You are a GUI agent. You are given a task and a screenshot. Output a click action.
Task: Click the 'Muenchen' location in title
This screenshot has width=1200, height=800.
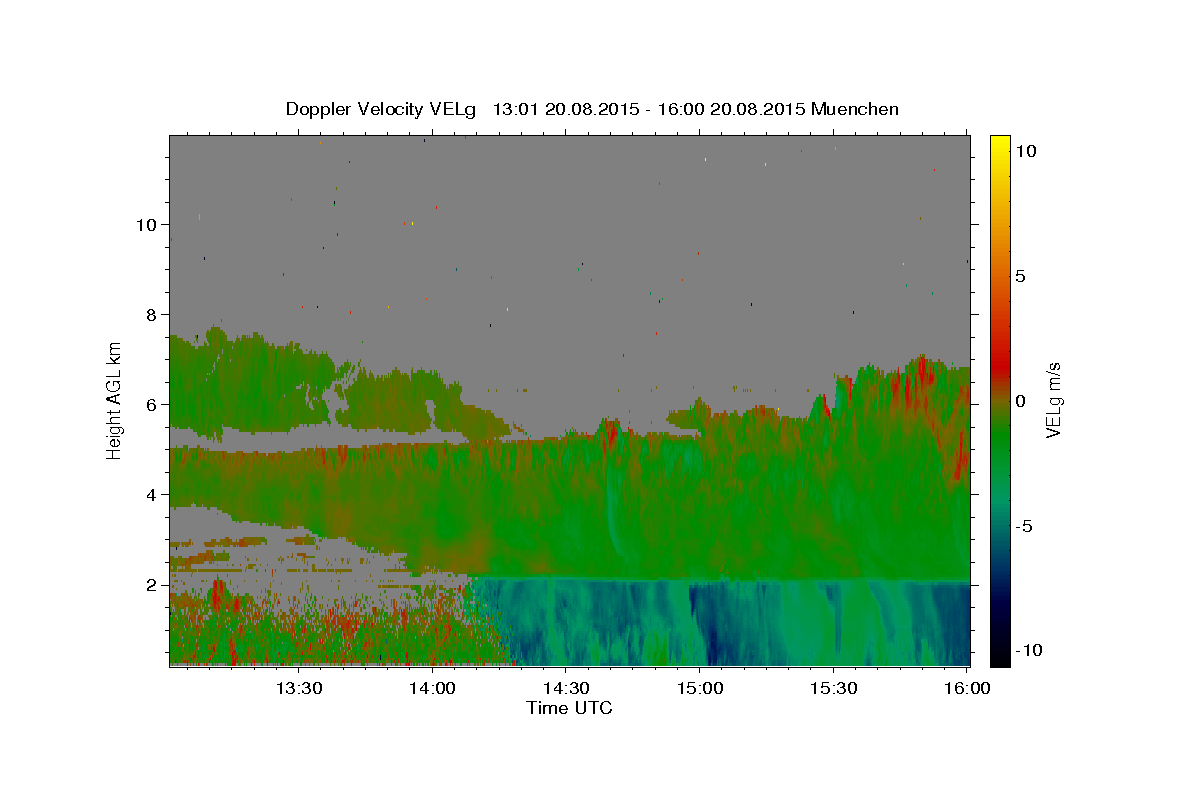(x=855, y=109)
